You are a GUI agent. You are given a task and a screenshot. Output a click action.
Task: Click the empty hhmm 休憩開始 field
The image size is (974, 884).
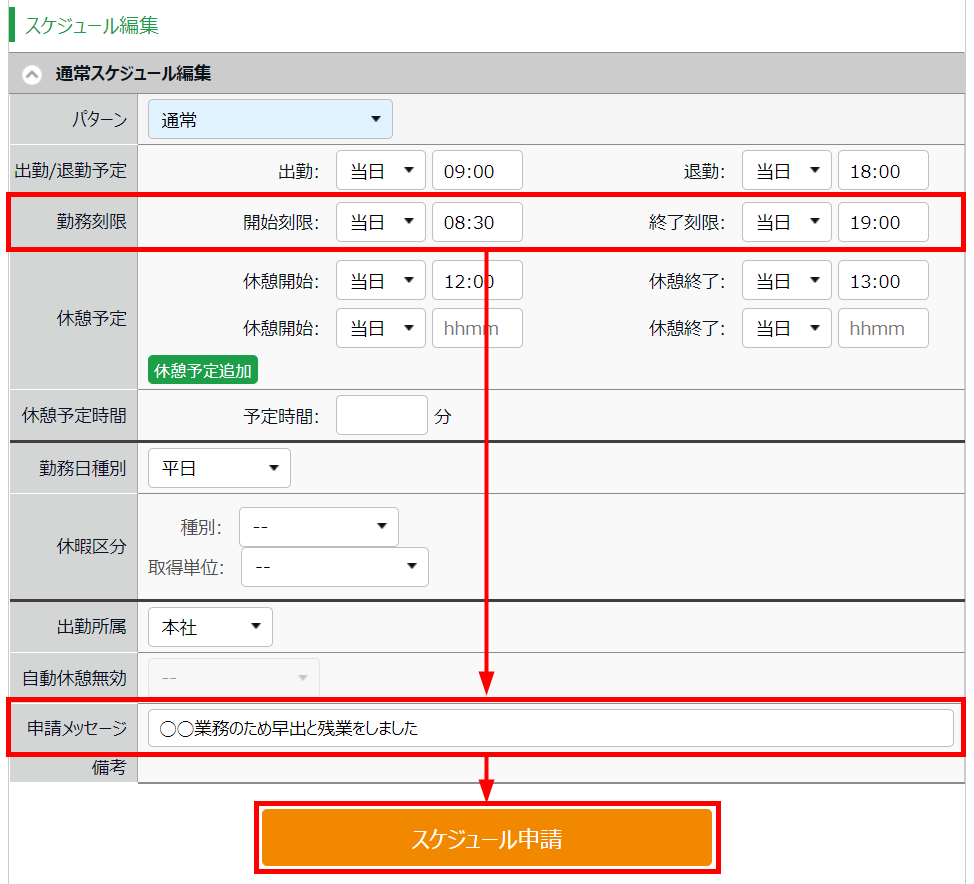click(477, 328)
